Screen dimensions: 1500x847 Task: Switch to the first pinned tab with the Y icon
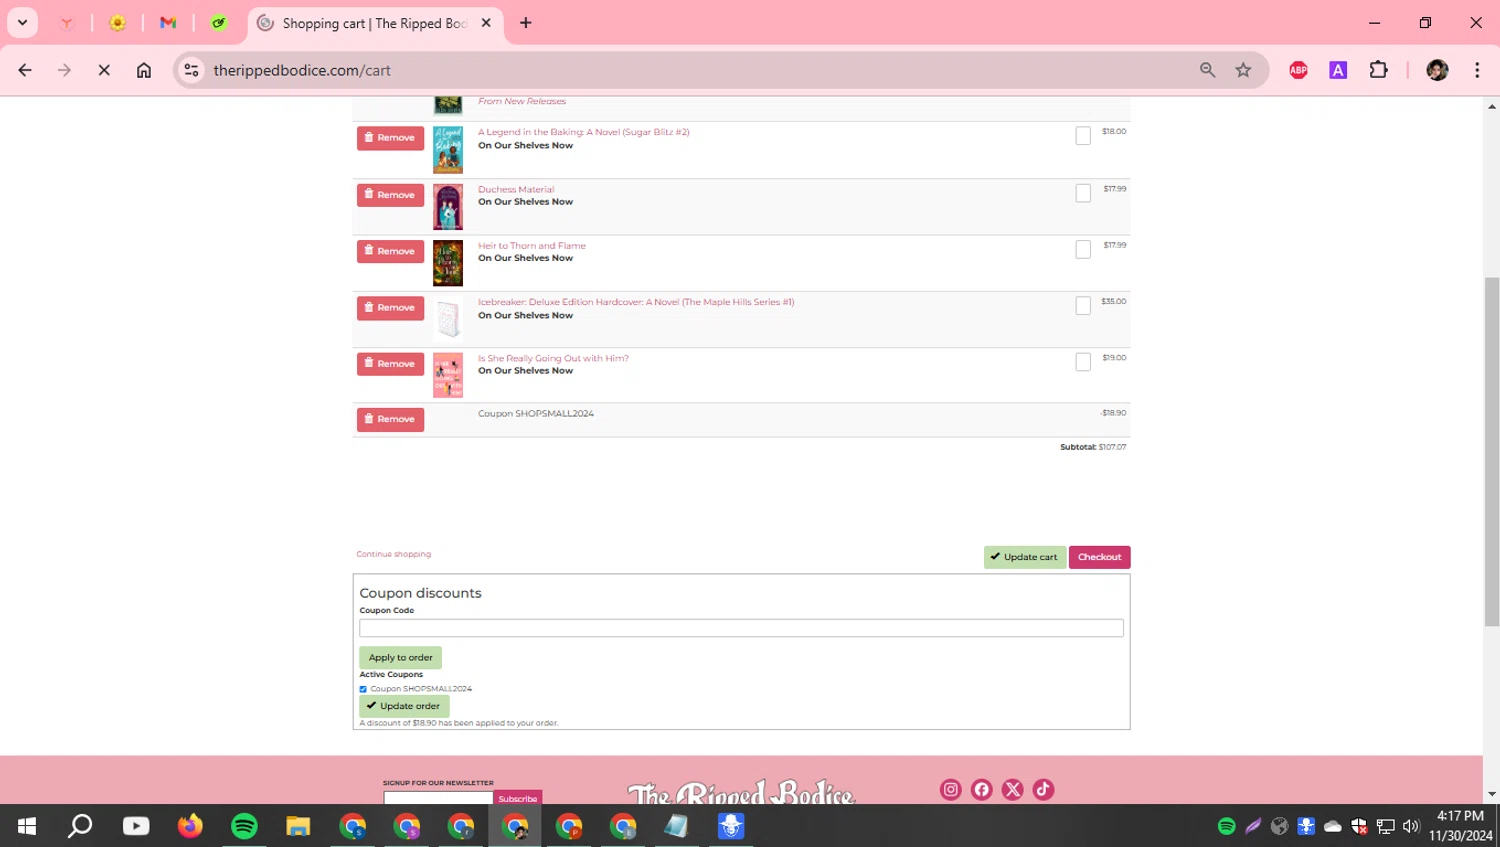point(67,23)
